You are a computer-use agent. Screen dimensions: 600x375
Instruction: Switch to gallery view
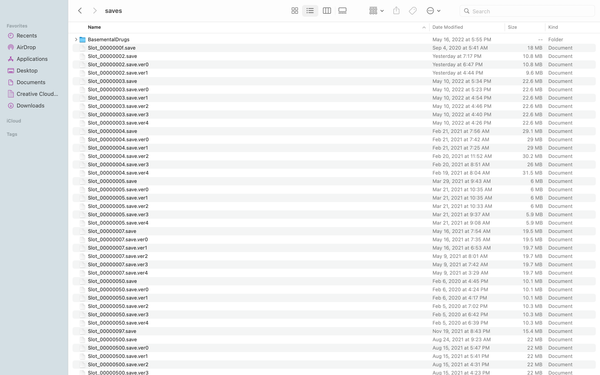[342, 11]
